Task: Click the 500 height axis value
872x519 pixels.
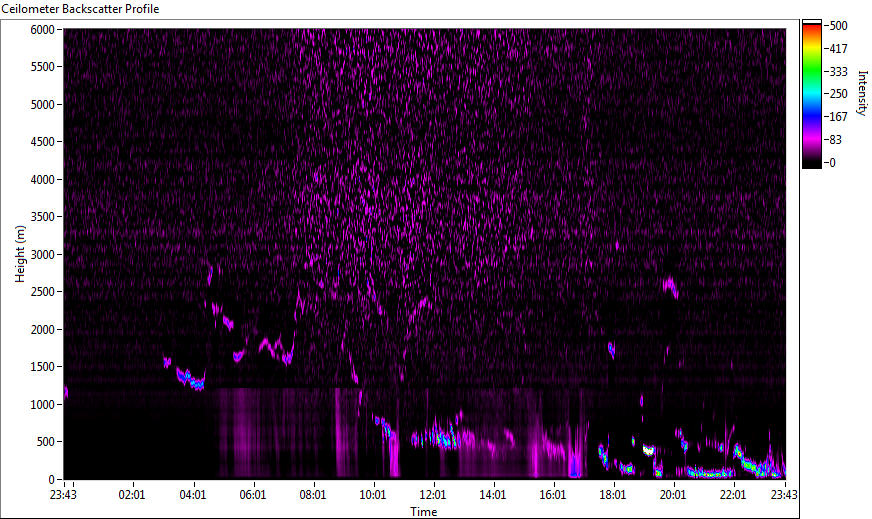Action: coord(46,442)
